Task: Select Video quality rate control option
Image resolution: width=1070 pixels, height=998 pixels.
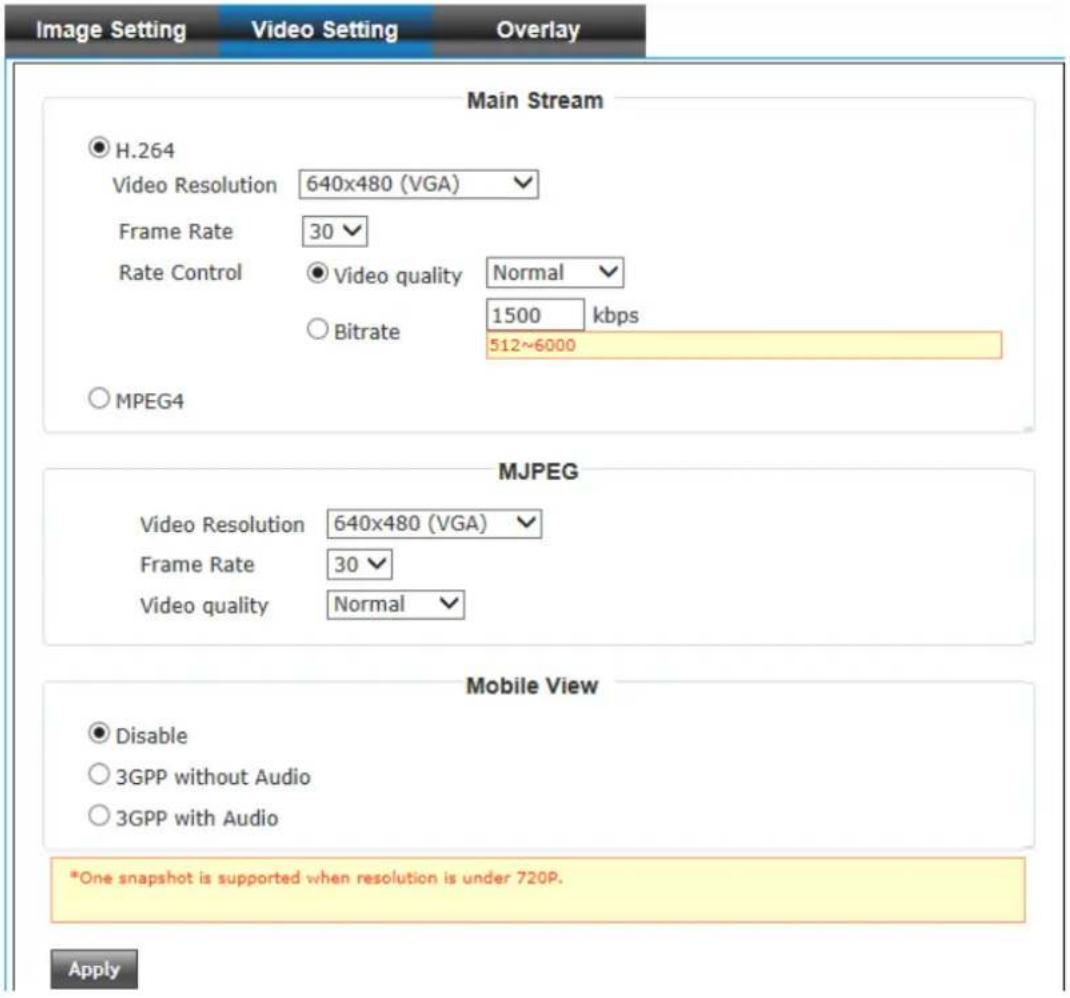Action: pos(317,273)
